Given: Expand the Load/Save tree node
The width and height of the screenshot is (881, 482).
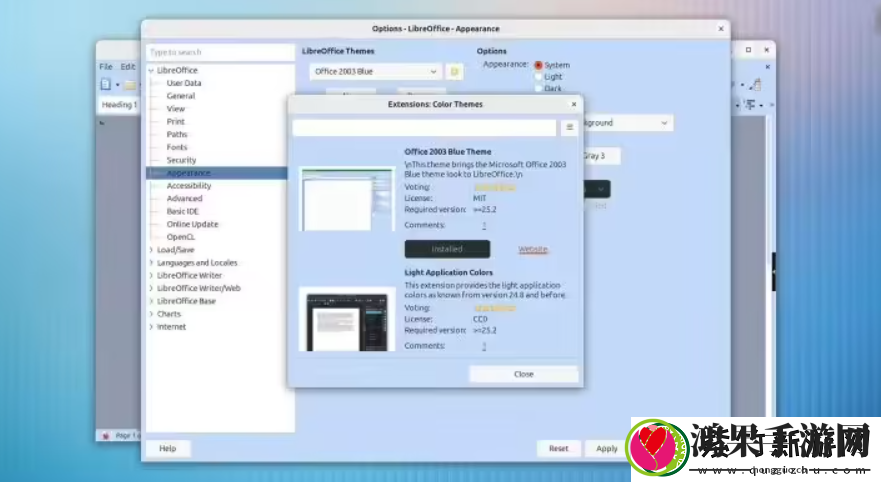Looking at the screenshot, I should (151, 249).
